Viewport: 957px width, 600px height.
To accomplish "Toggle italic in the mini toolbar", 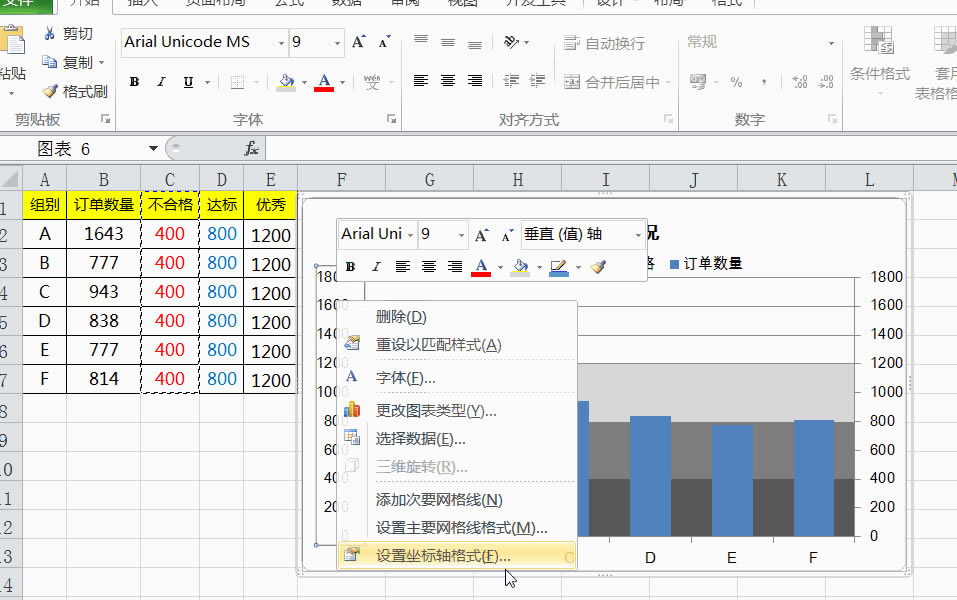I will [x=376, y=267].
